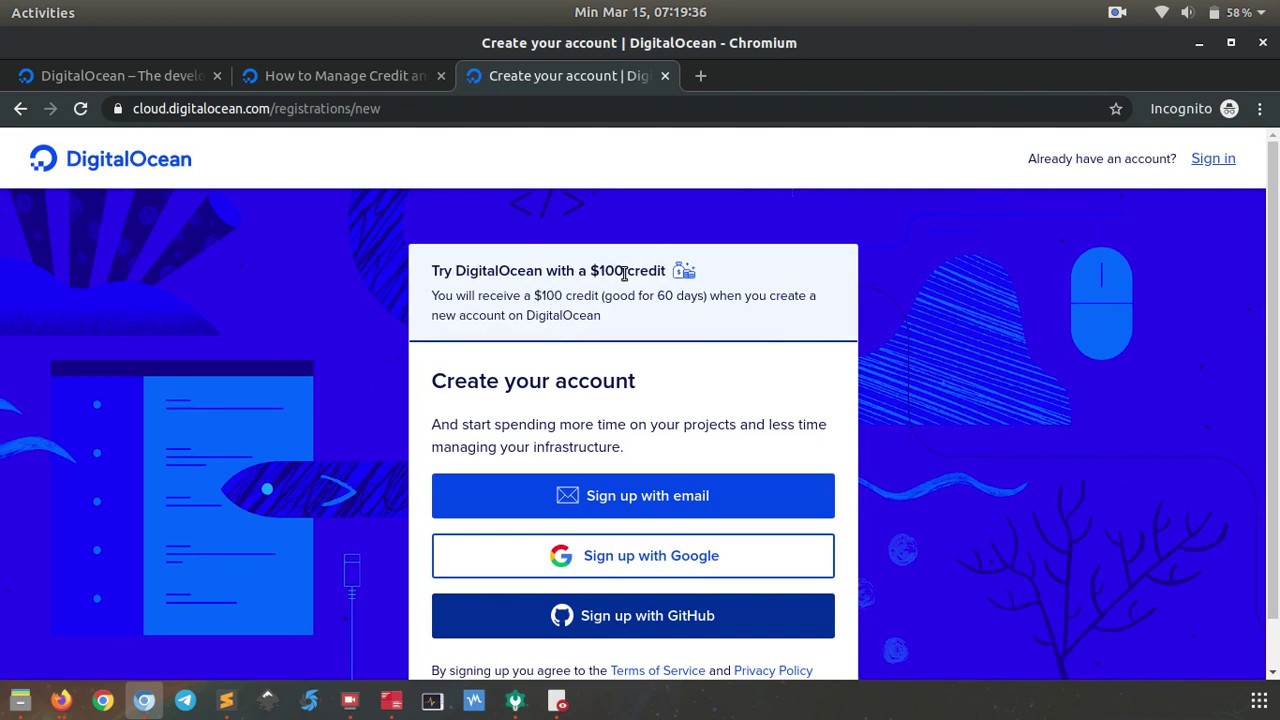Click the battery 58% indicator

tap(1229, 12)
